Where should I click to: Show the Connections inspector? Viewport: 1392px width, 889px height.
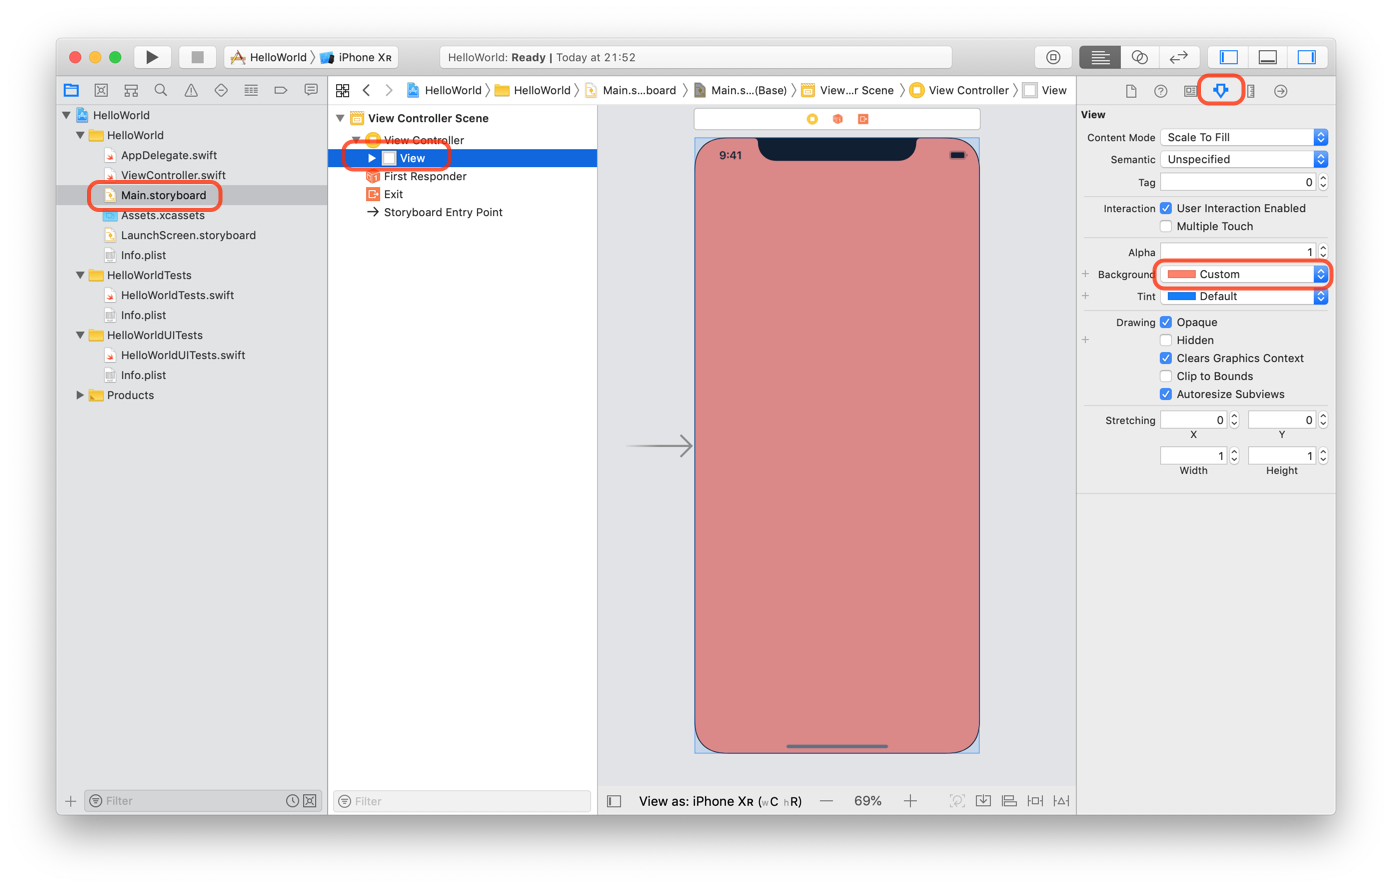(1281, 91)
